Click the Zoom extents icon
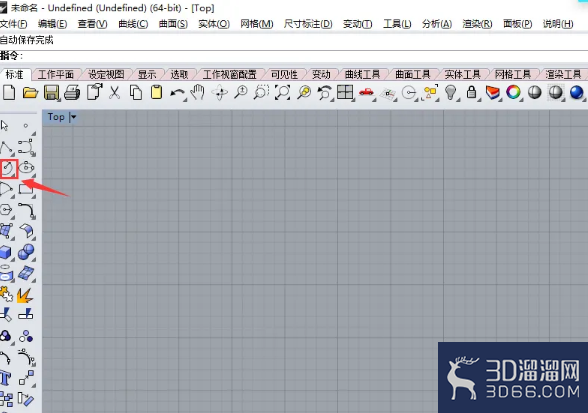 [282, 92]
